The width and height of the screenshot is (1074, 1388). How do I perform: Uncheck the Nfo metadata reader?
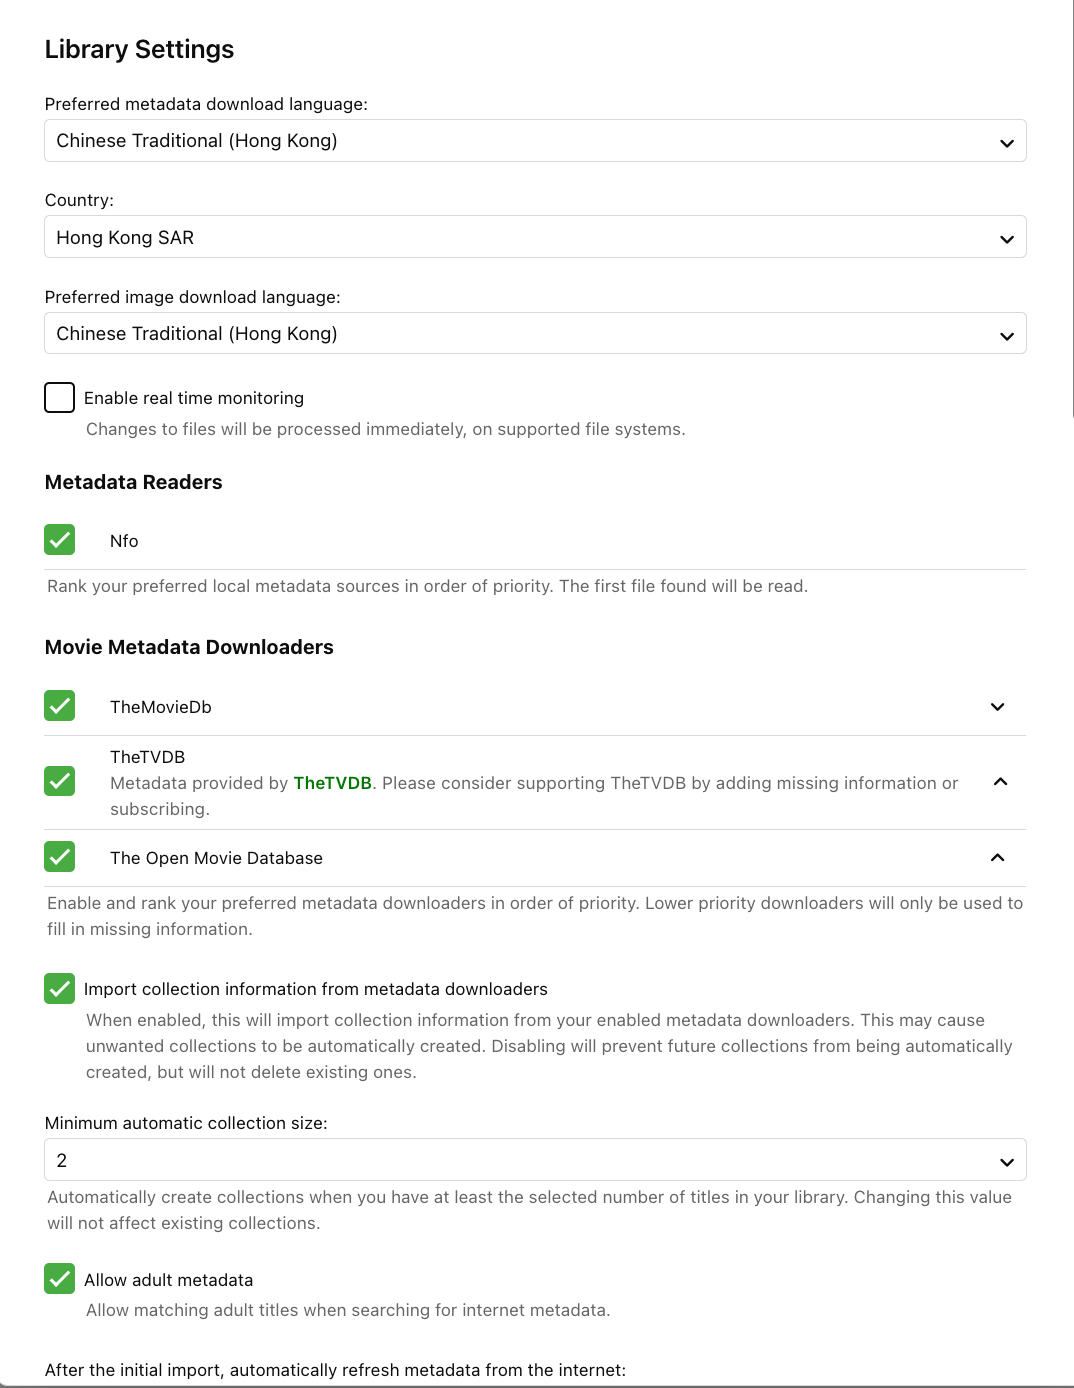[60, 540]
